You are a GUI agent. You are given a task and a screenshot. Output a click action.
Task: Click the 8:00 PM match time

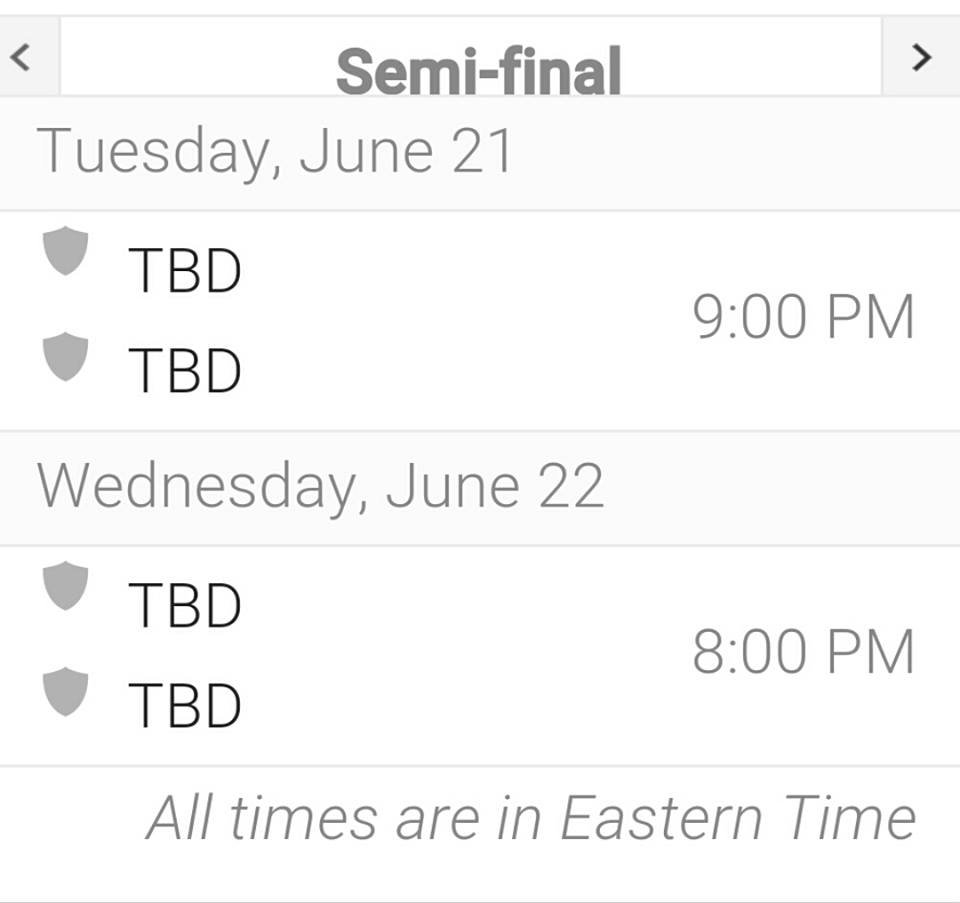coord(803,653)
